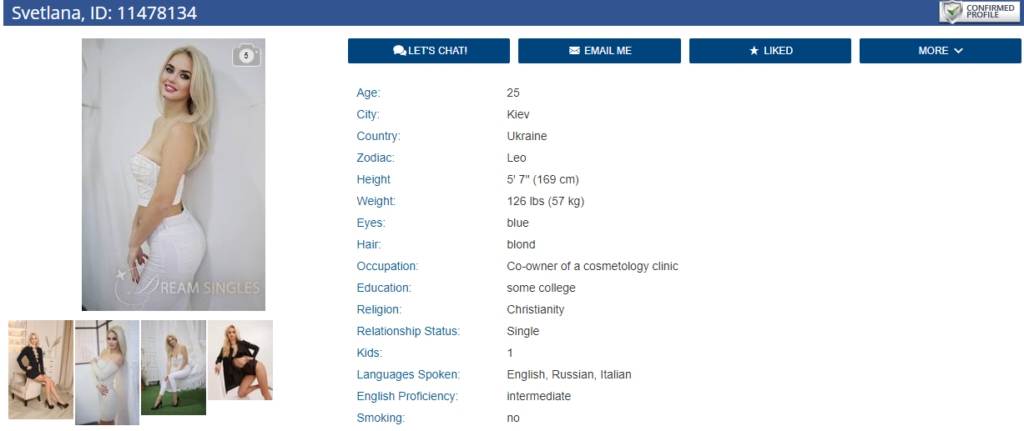Select occupation Co-owner of a cosmetology clinic
This screenshot has width=1024, height=431.
592,266
